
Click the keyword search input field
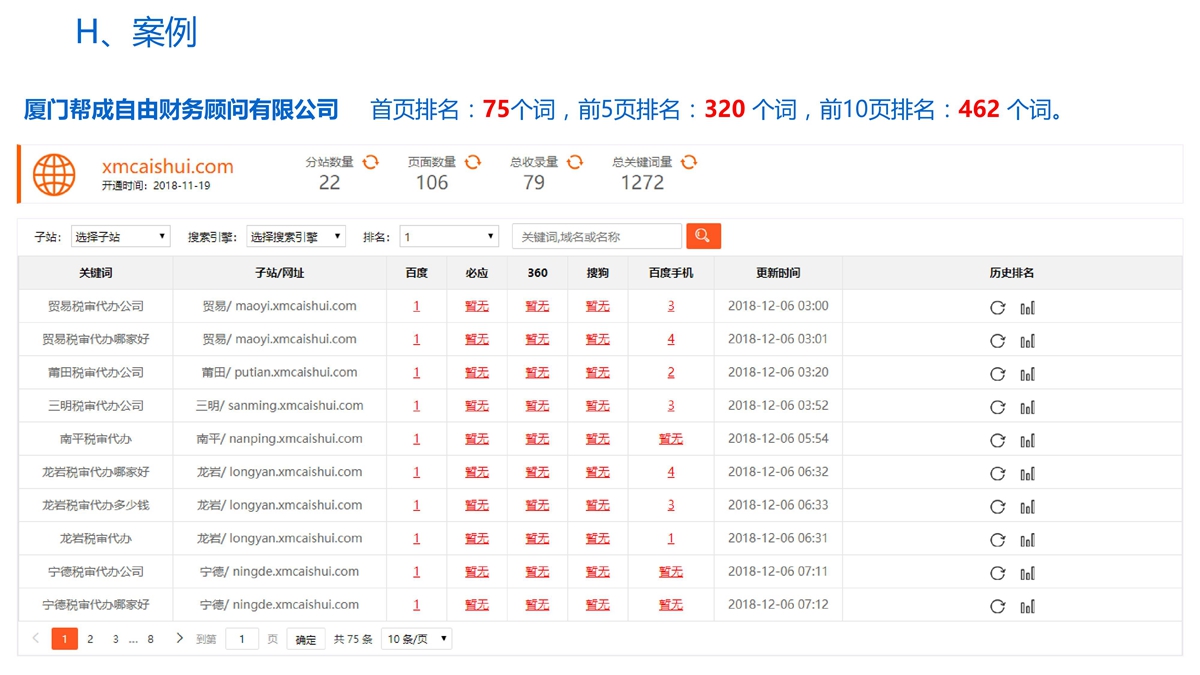pyautogui.click(x=597, y=237)
